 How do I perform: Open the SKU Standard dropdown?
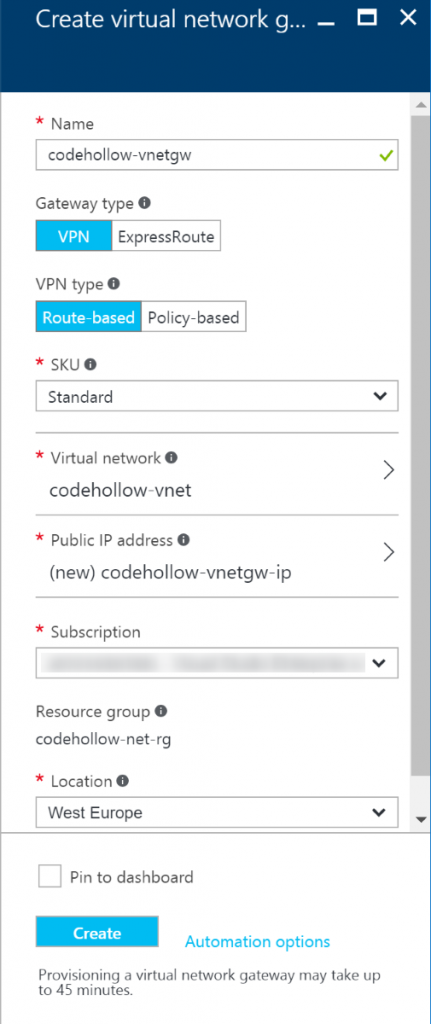217,396
